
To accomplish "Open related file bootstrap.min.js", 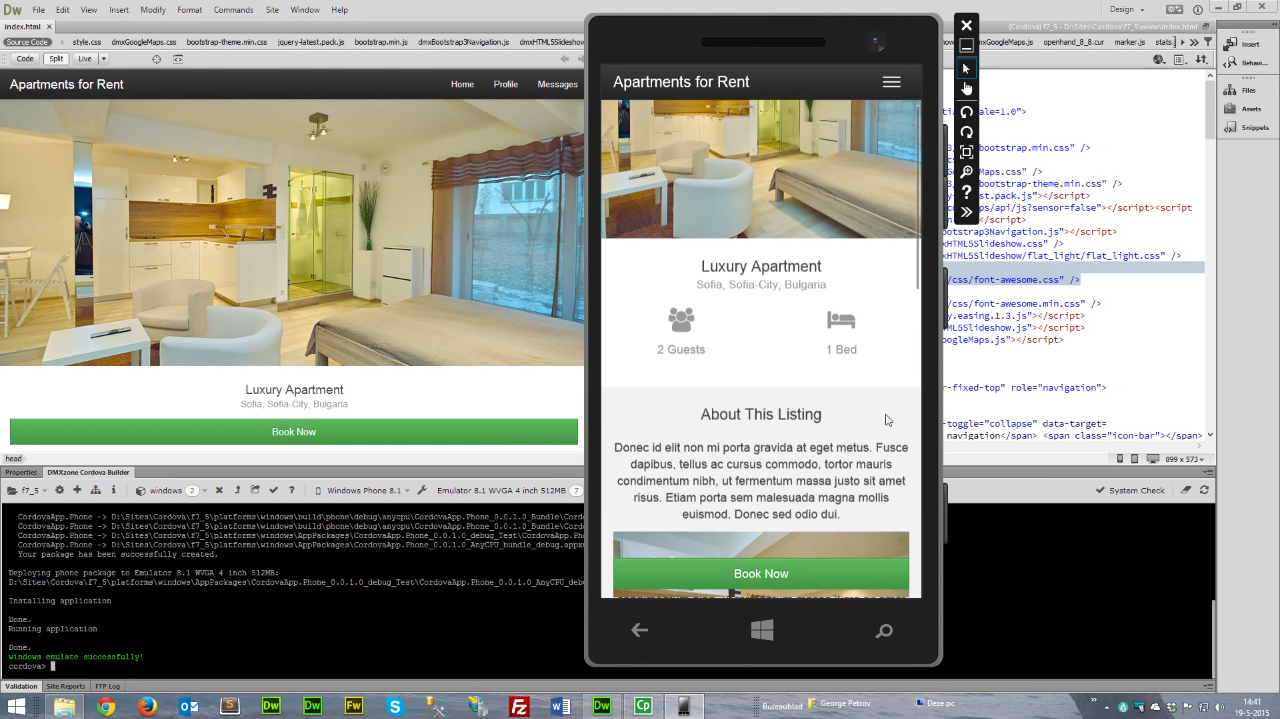I will tap(381, 42).
